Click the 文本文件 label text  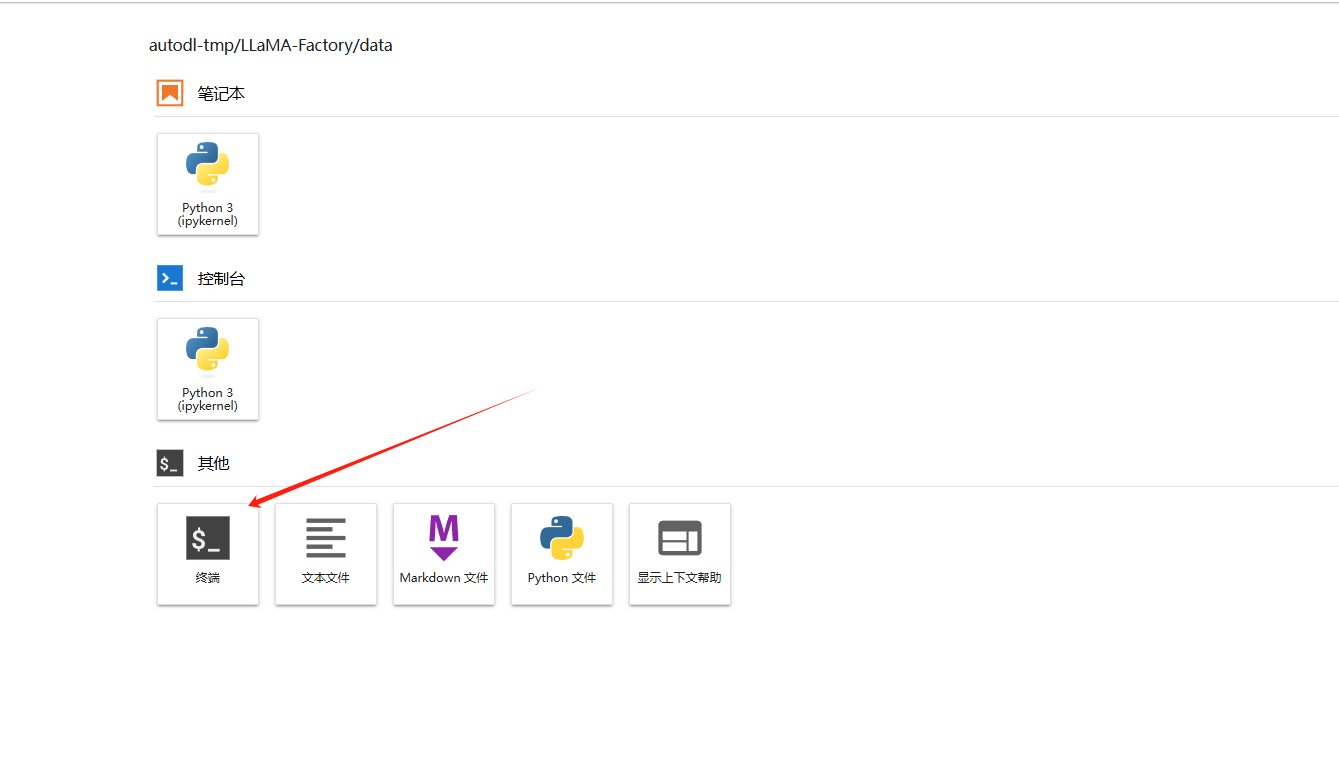pyautogui.click(x=326, y=578)
